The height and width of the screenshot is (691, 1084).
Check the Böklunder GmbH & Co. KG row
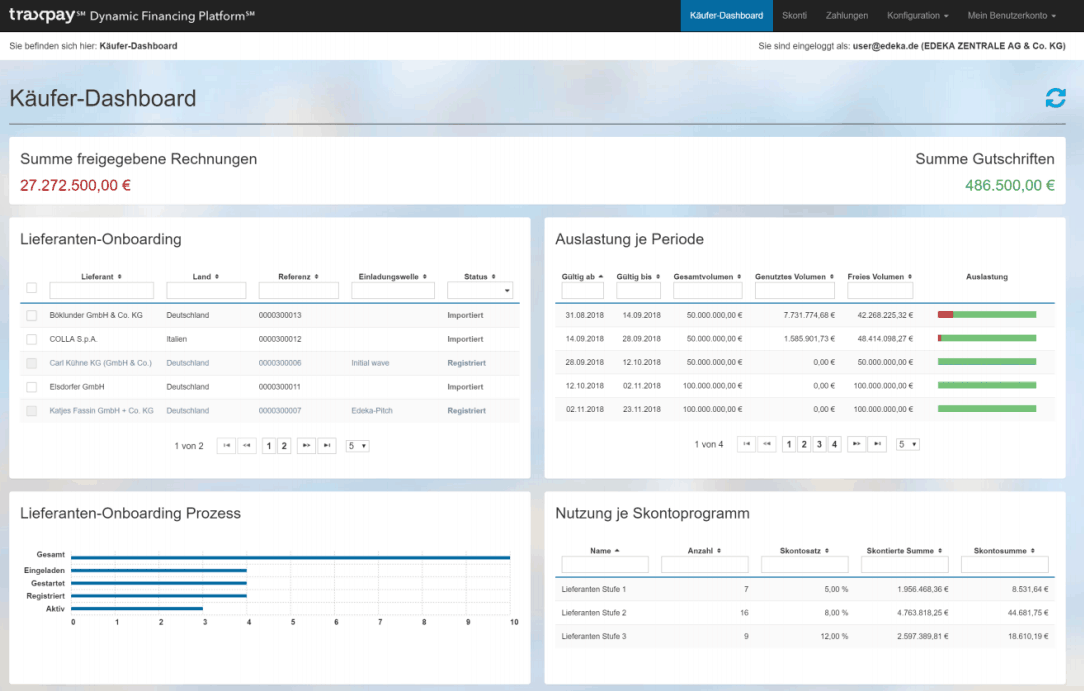point(32,315)
